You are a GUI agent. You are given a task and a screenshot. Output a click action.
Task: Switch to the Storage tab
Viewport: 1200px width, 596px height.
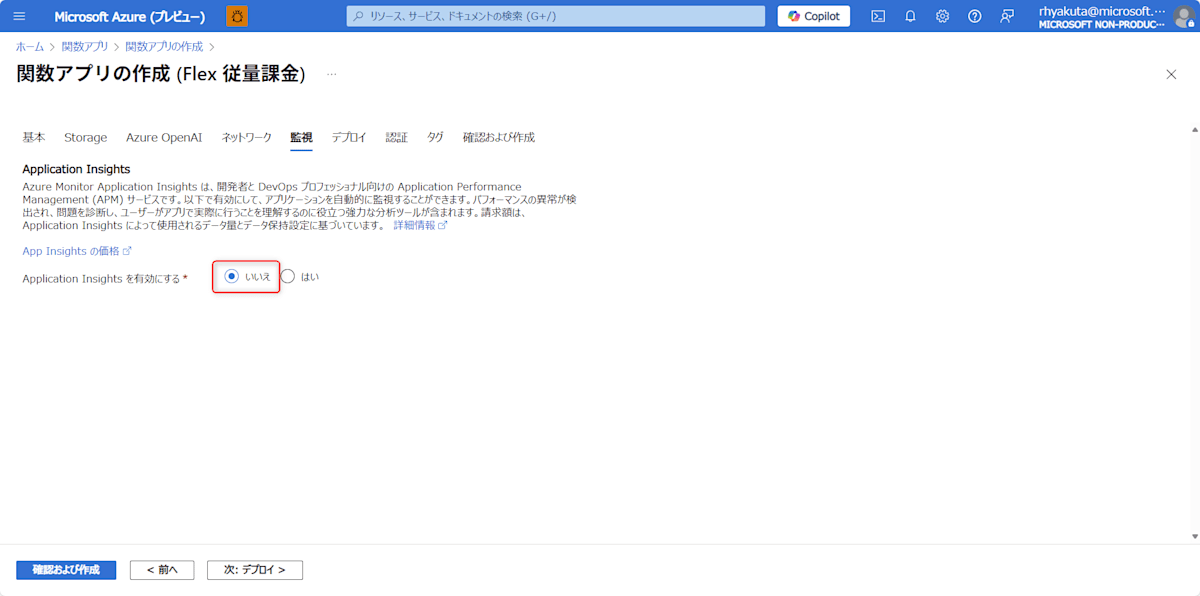86,137
